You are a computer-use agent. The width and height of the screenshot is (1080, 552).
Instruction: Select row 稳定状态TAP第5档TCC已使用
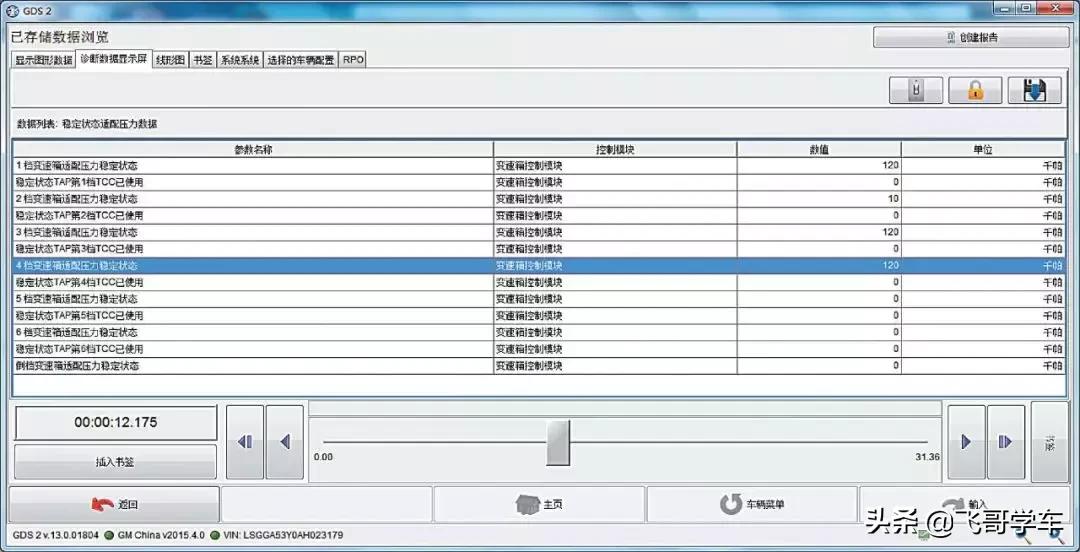point(539,316)
